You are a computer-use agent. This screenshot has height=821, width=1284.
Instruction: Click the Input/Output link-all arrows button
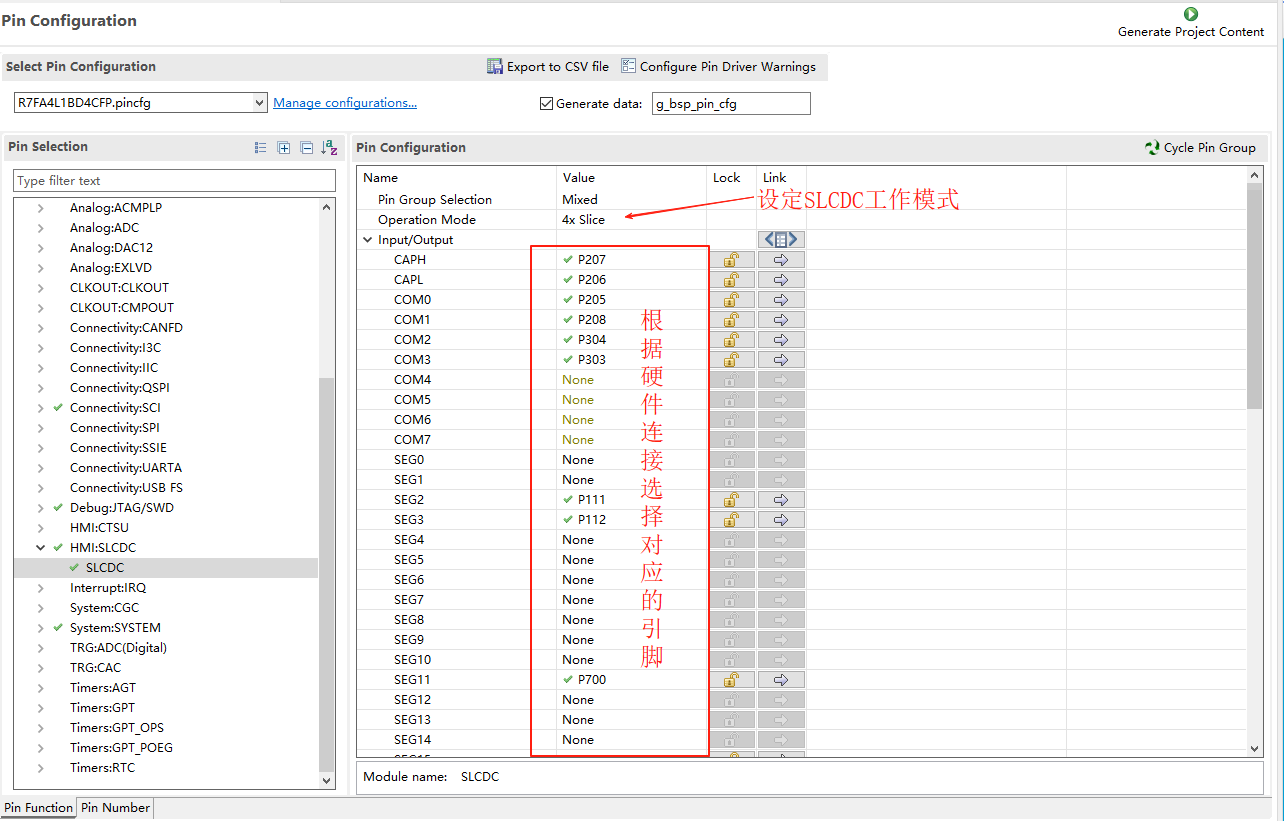781,239
